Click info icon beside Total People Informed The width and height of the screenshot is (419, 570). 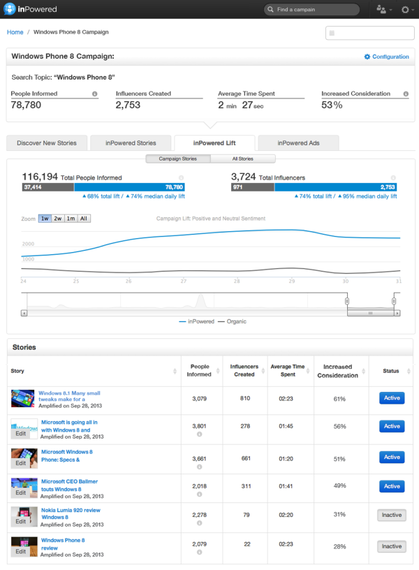point(181,178)
